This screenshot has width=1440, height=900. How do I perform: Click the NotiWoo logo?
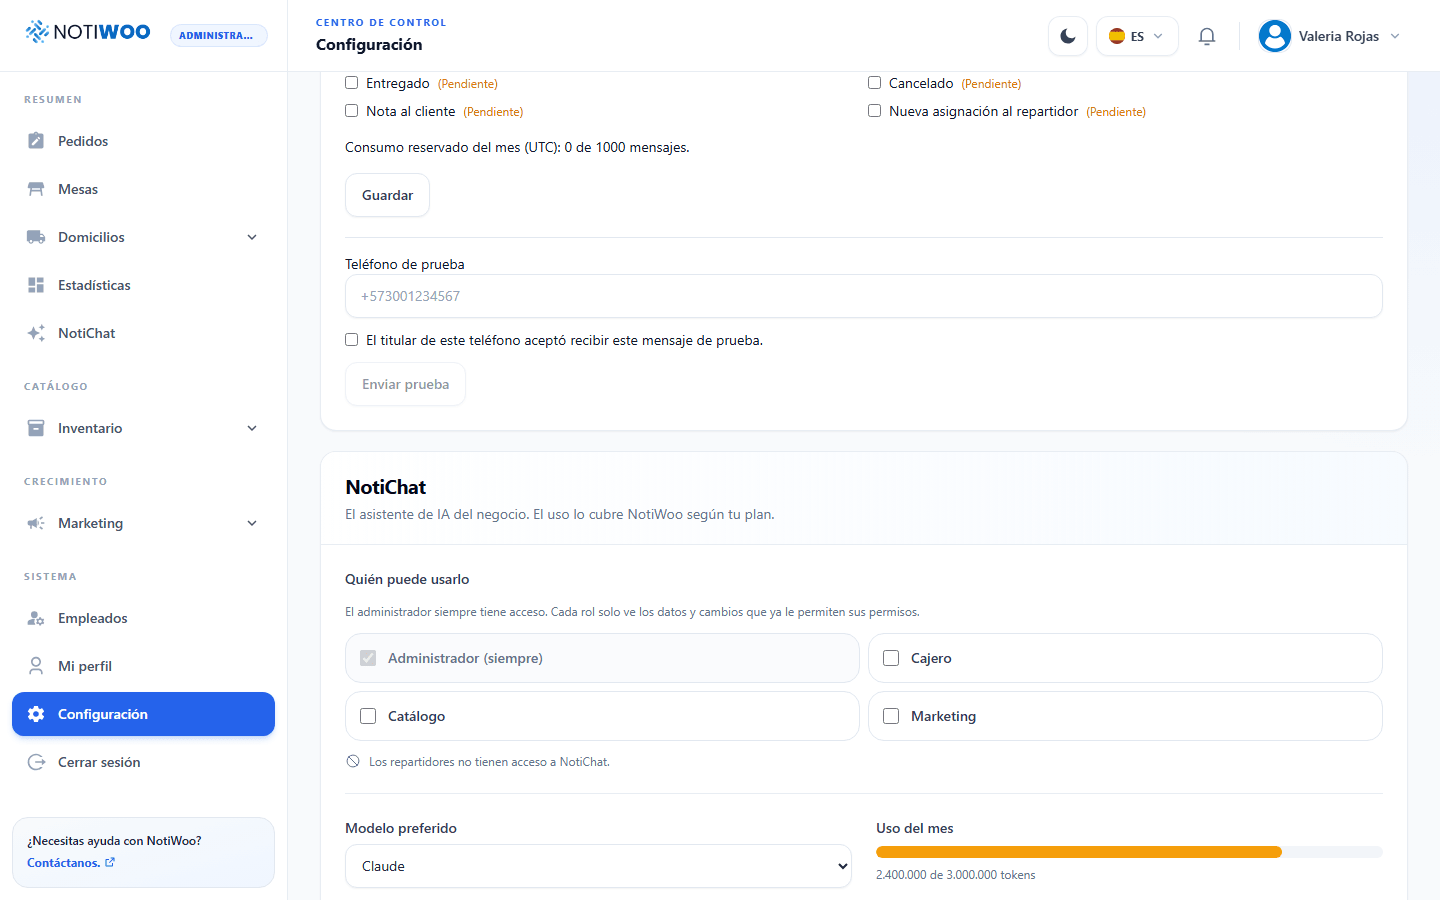point(88,32)
